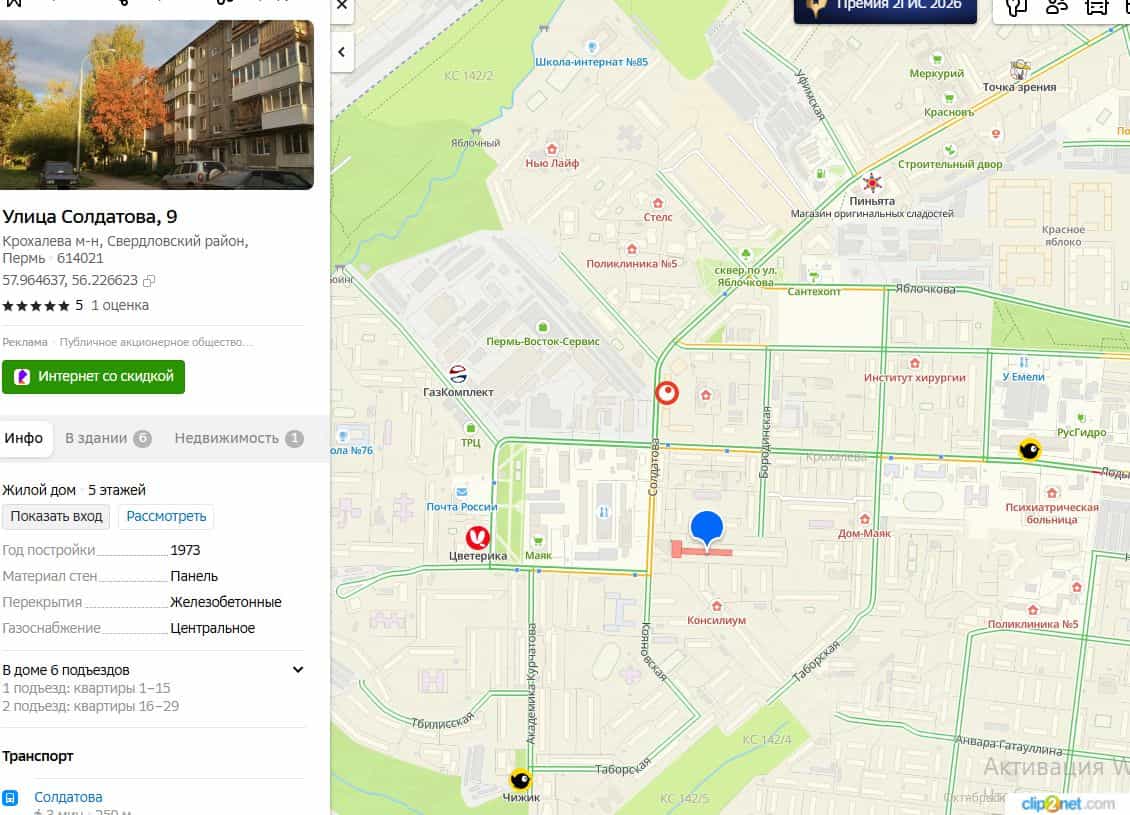Switch to the Инфо tab
This screenshot has height=815, width=1130.
tap(24, 438)
